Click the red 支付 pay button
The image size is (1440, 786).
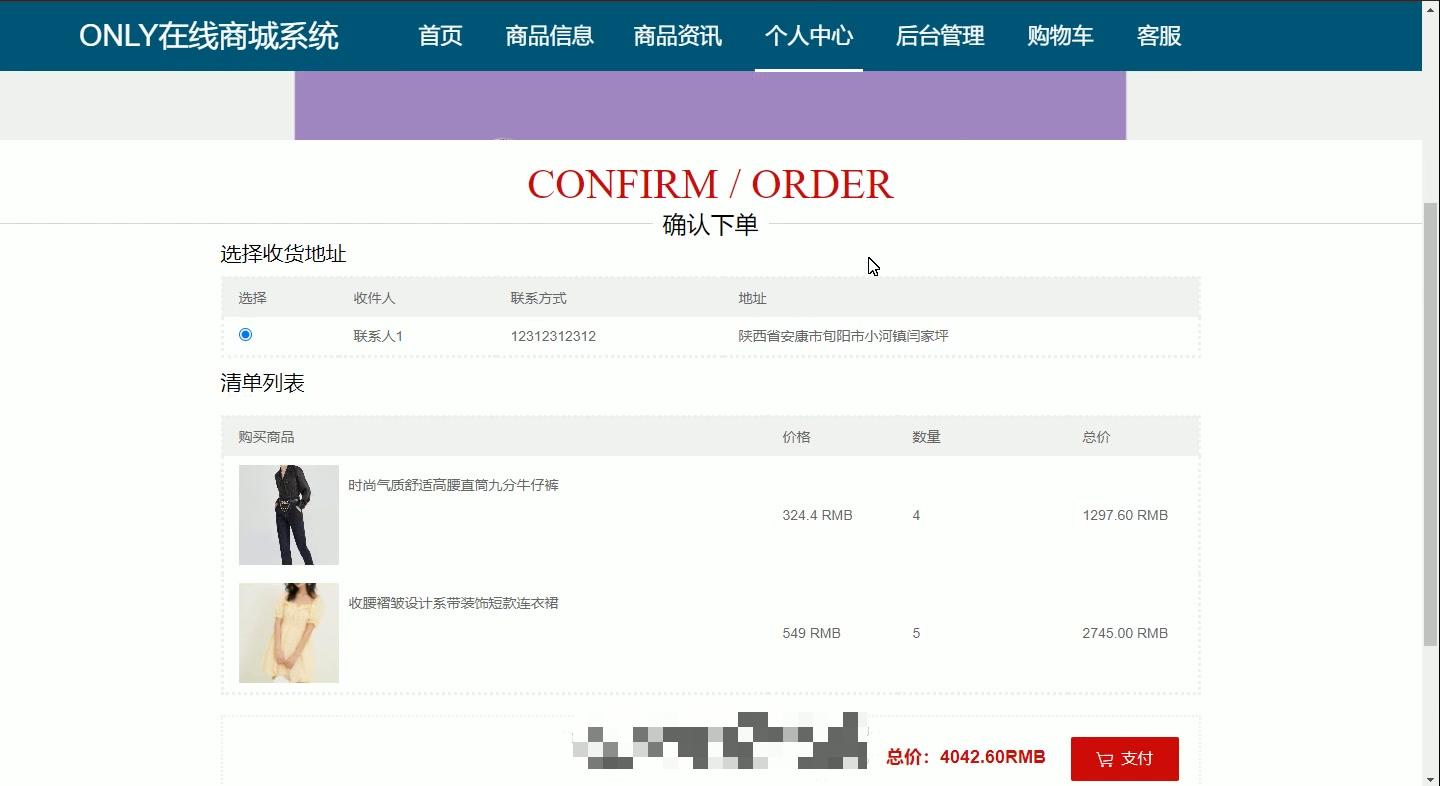click(1125, 759)
